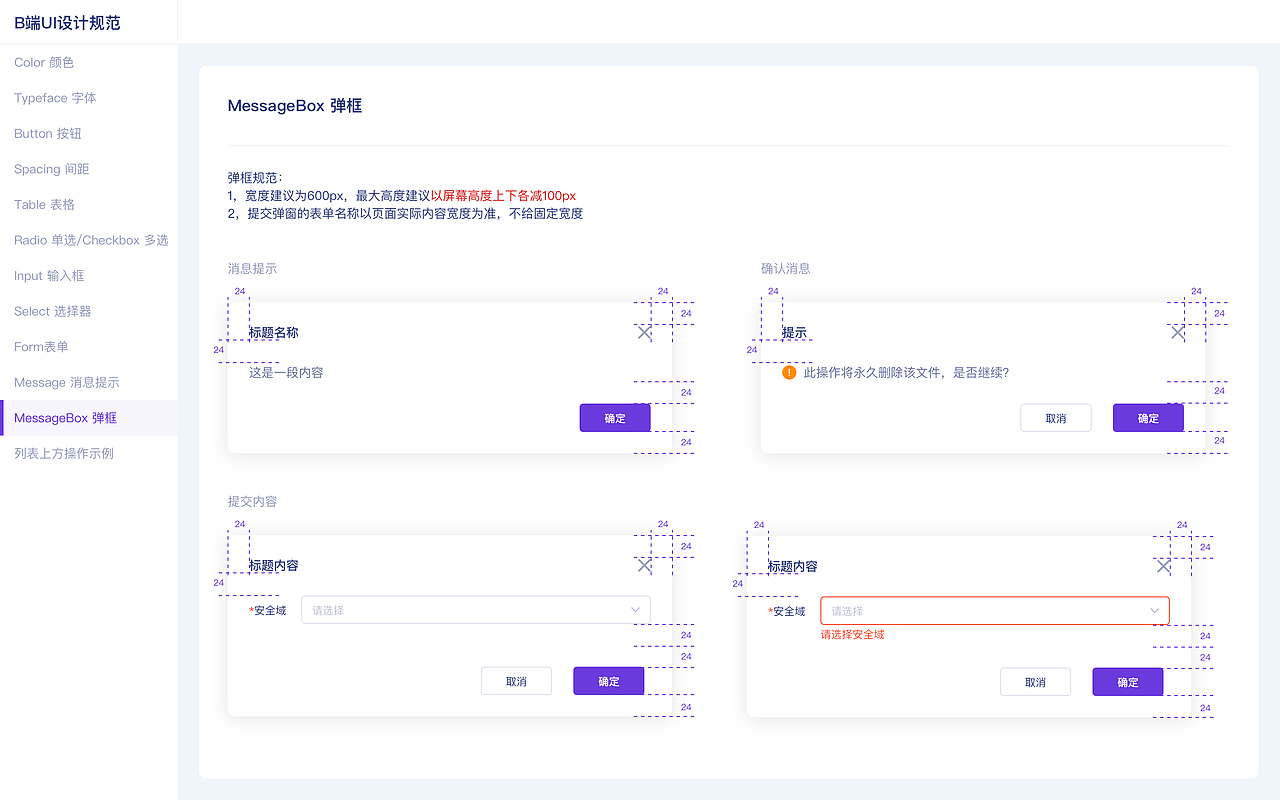
Task: Go to Button 按钮 section
Action: pyautogui.click(x=89, y=133)
